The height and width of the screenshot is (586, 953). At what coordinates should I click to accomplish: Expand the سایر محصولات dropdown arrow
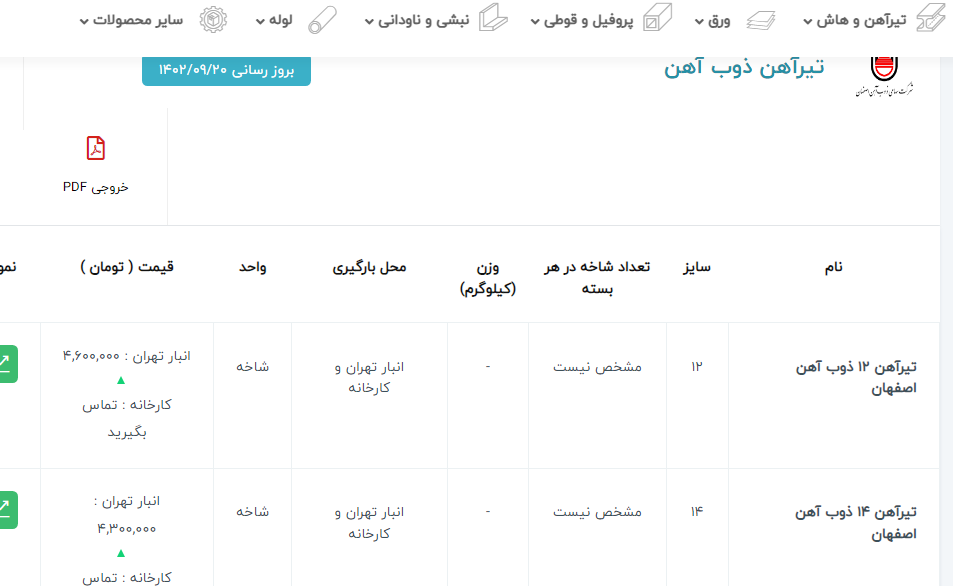coord(84,21)
